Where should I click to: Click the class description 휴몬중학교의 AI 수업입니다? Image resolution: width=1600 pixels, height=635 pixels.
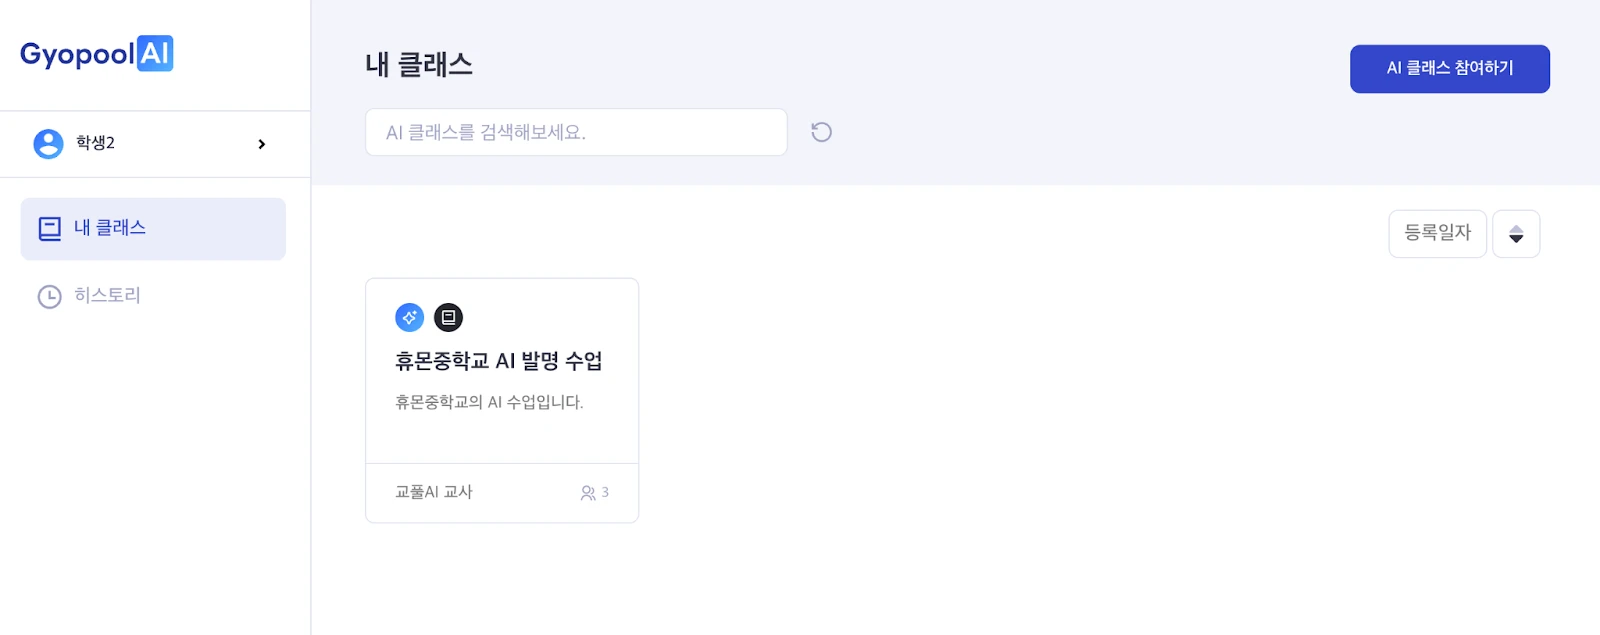[489, 402]
